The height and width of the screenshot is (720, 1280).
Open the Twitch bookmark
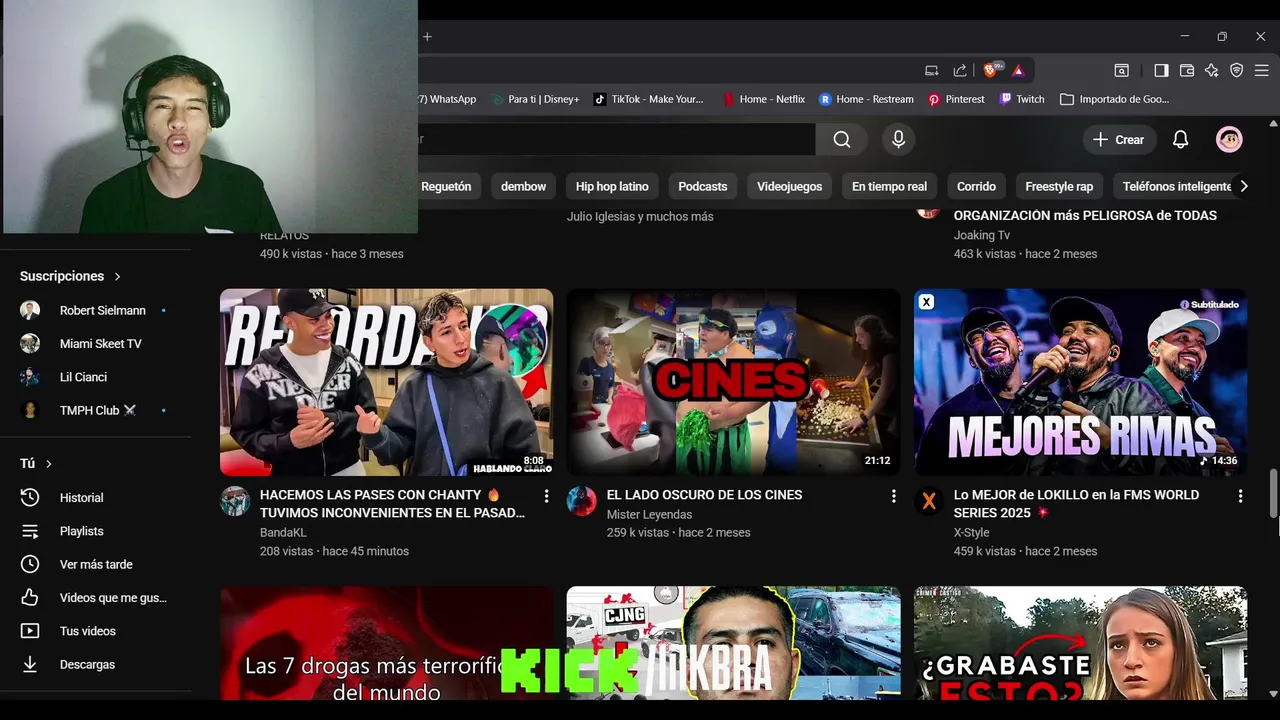[1021, 99]
